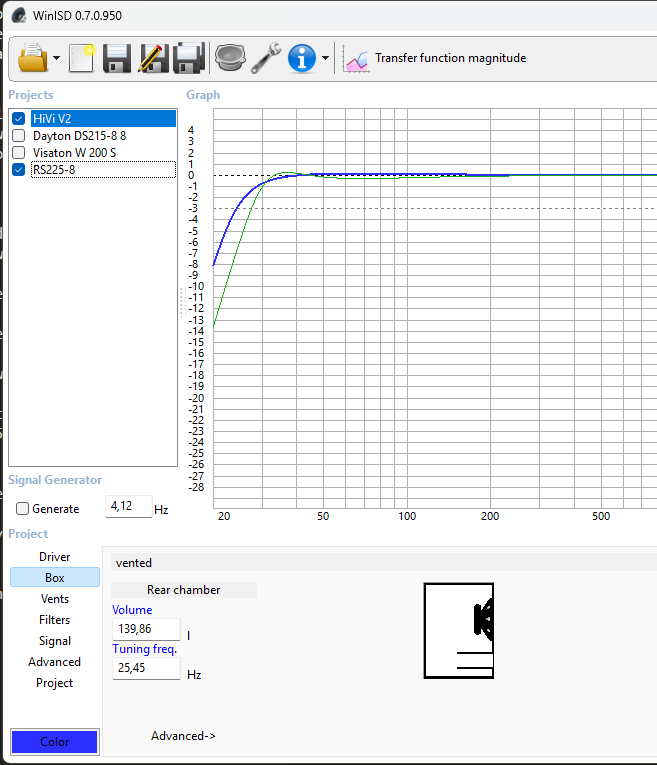Click the panel splitter grip left of graph

point(183,302)
